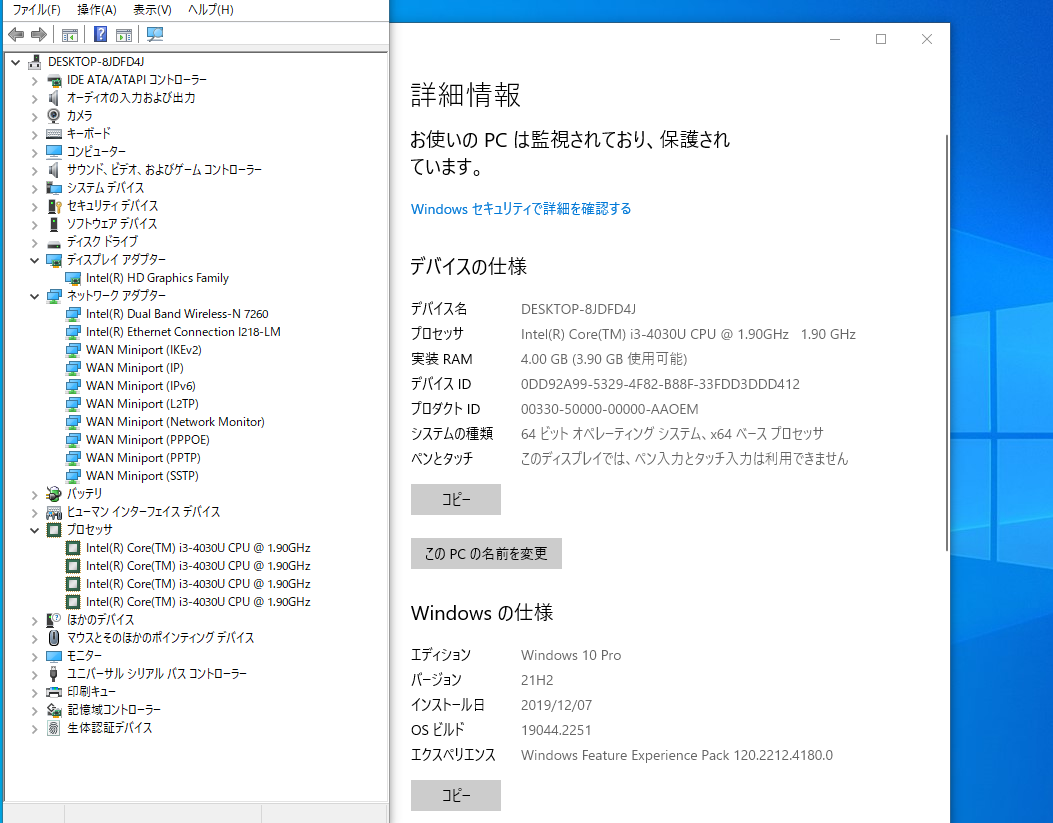
Task: Click the モニター monitor icon
Action: coord(54,656)
